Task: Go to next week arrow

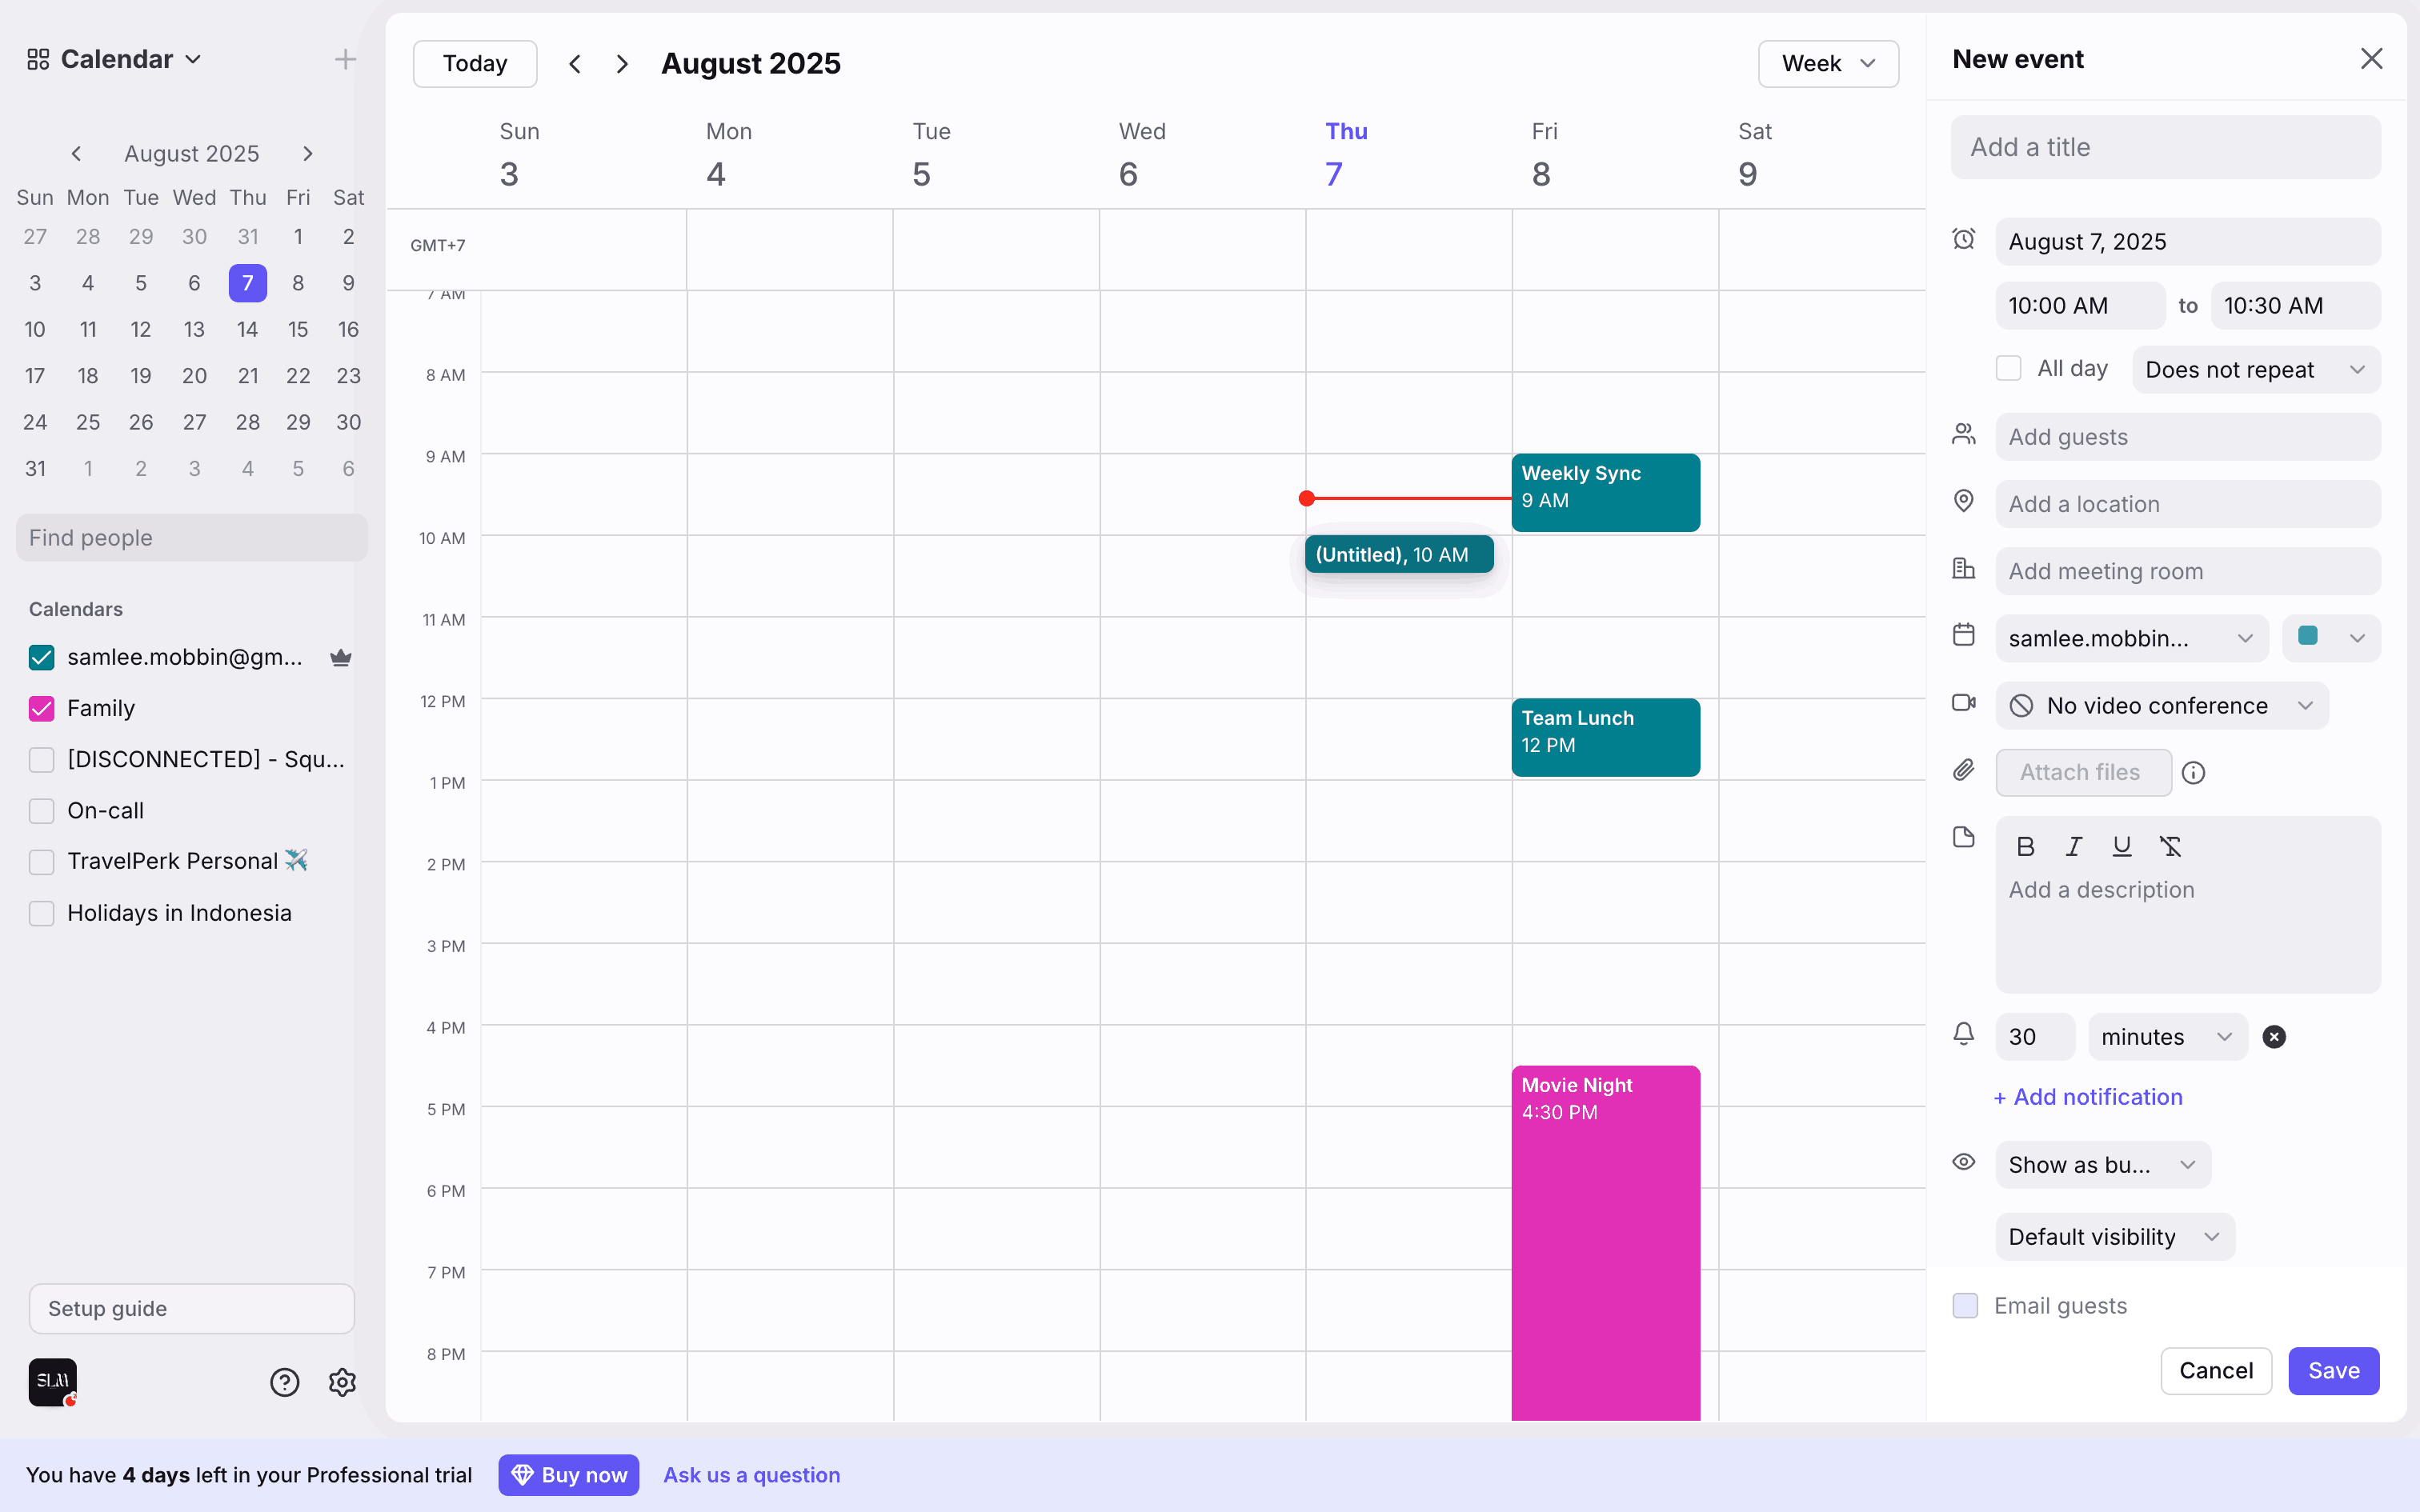Action: [622, 64]
